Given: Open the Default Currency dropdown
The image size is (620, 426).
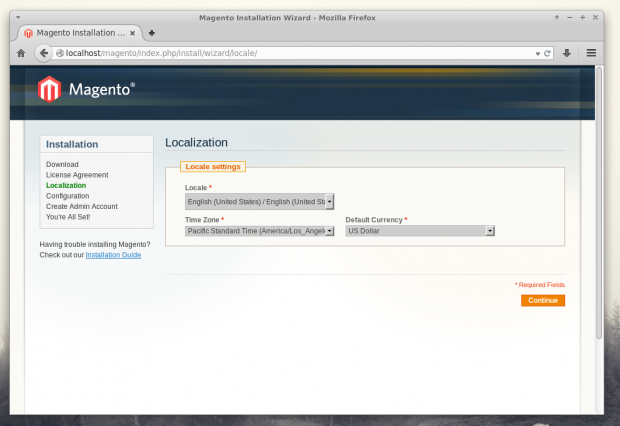Looking at the screenshot, I should pyautogui.click(x=420, y=231).
